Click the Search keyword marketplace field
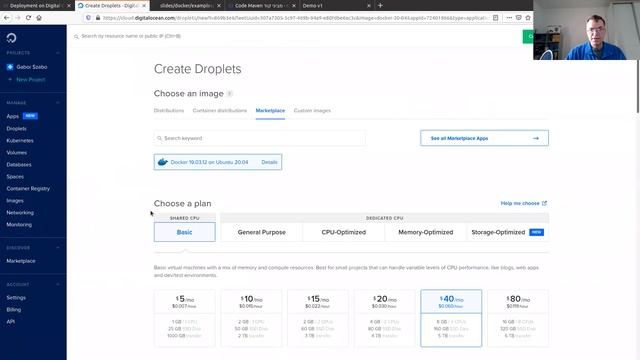This screenshot has width=640, height=360. (260, 138)
